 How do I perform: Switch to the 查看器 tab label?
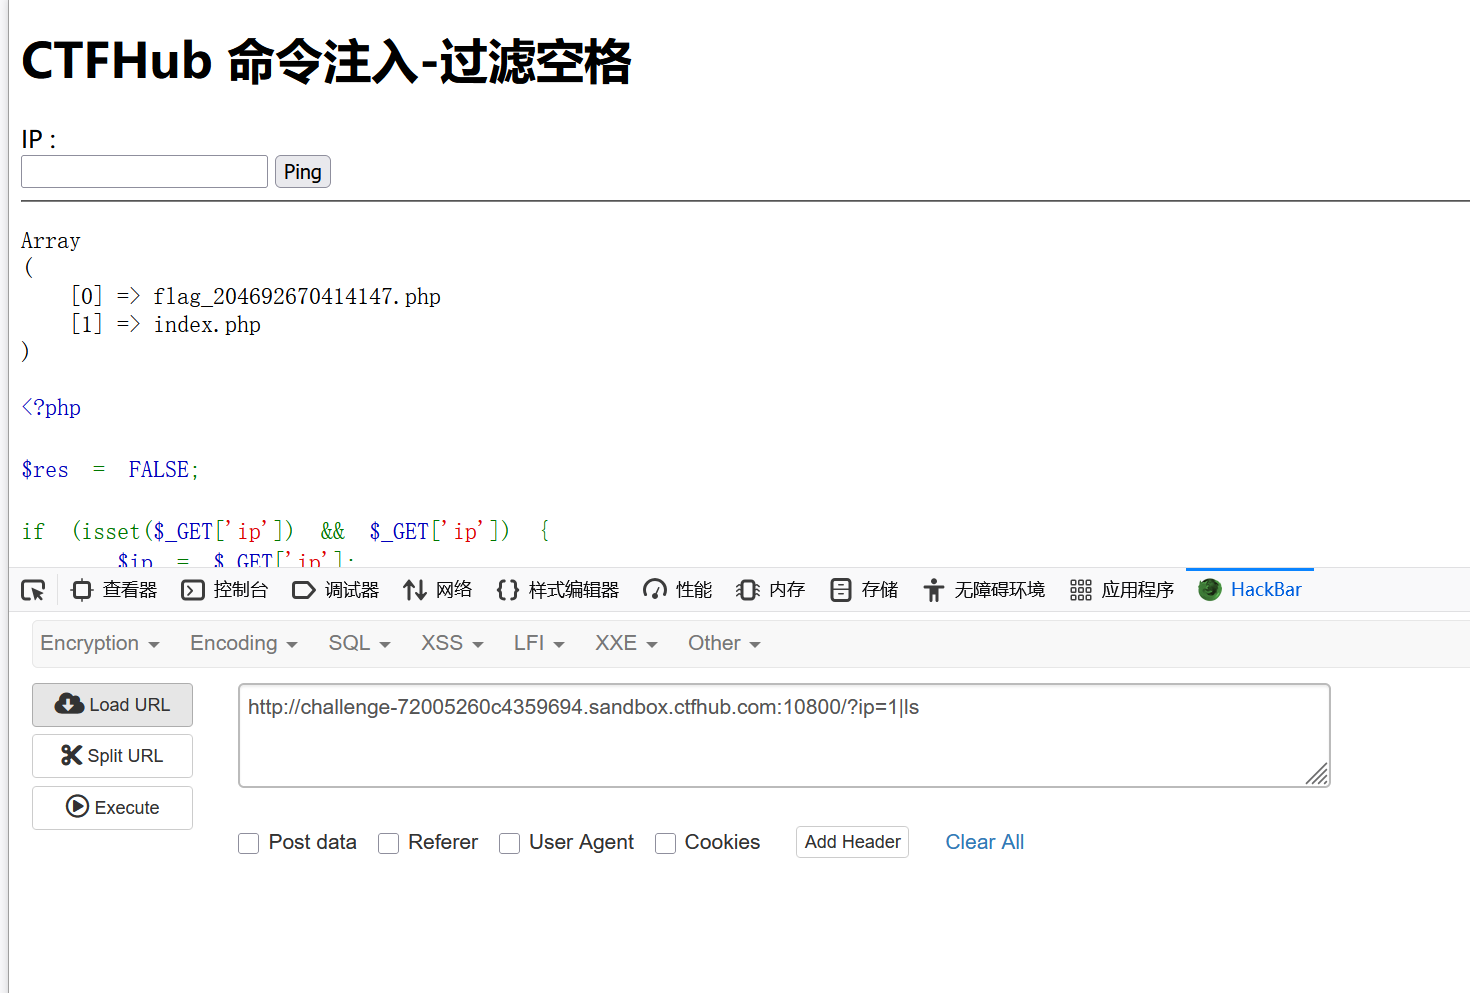(130, 590)
